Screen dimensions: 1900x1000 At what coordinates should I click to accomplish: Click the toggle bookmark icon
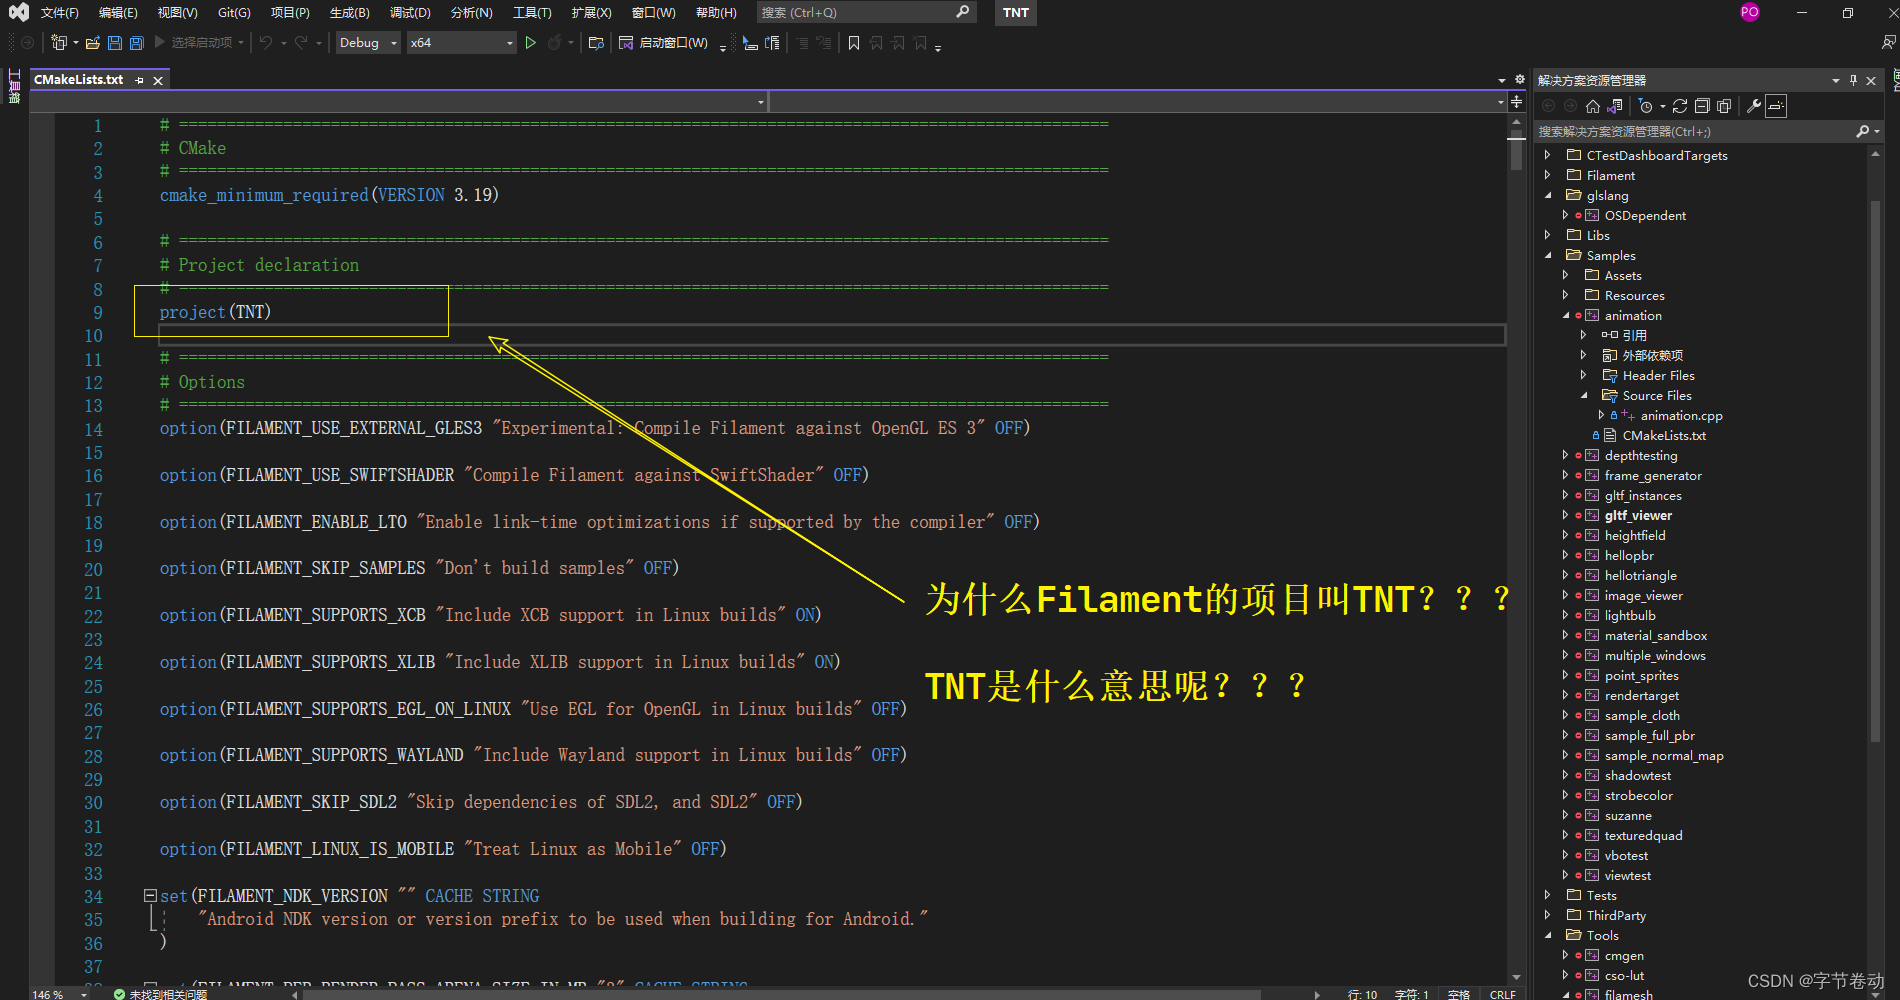click(x=853, y=43)
